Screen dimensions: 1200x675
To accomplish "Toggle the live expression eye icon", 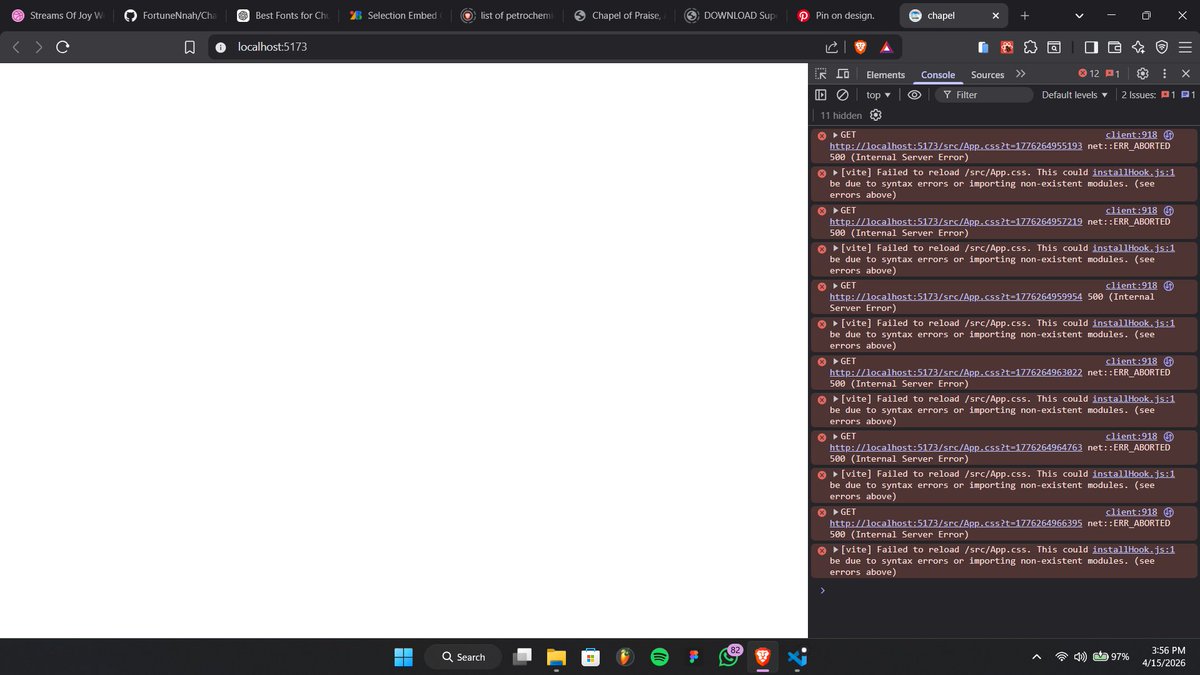I will point(914,95).
